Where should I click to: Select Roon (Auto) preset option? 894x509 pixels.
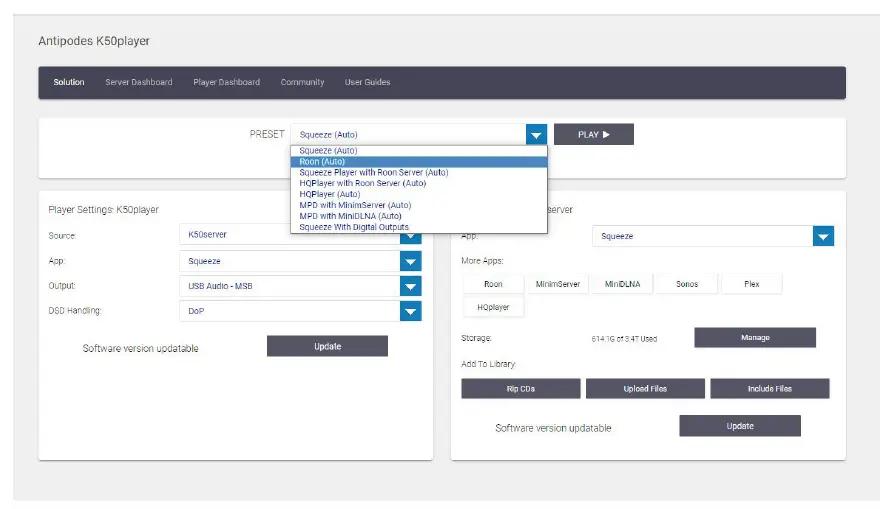coord(418,161)
